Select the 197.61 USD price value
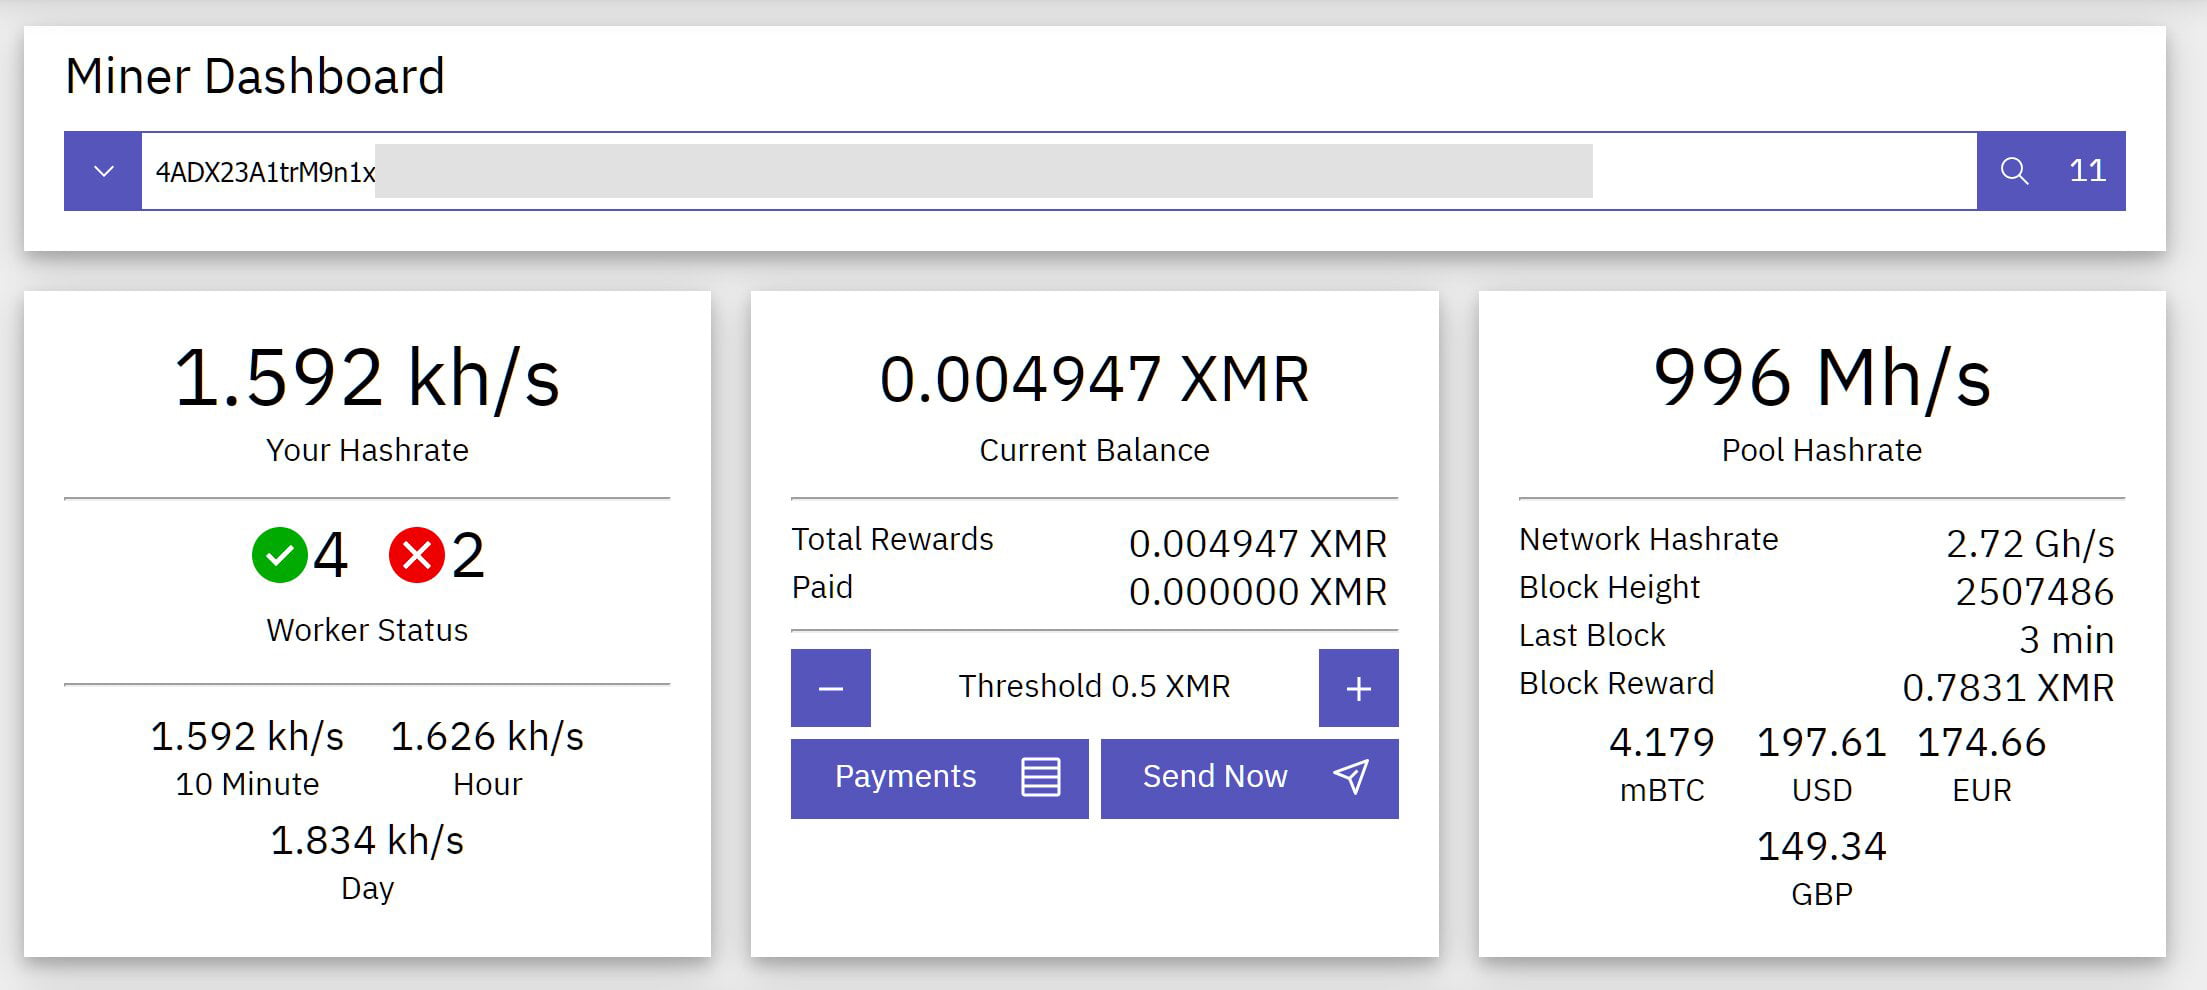 coord(1821,743)
